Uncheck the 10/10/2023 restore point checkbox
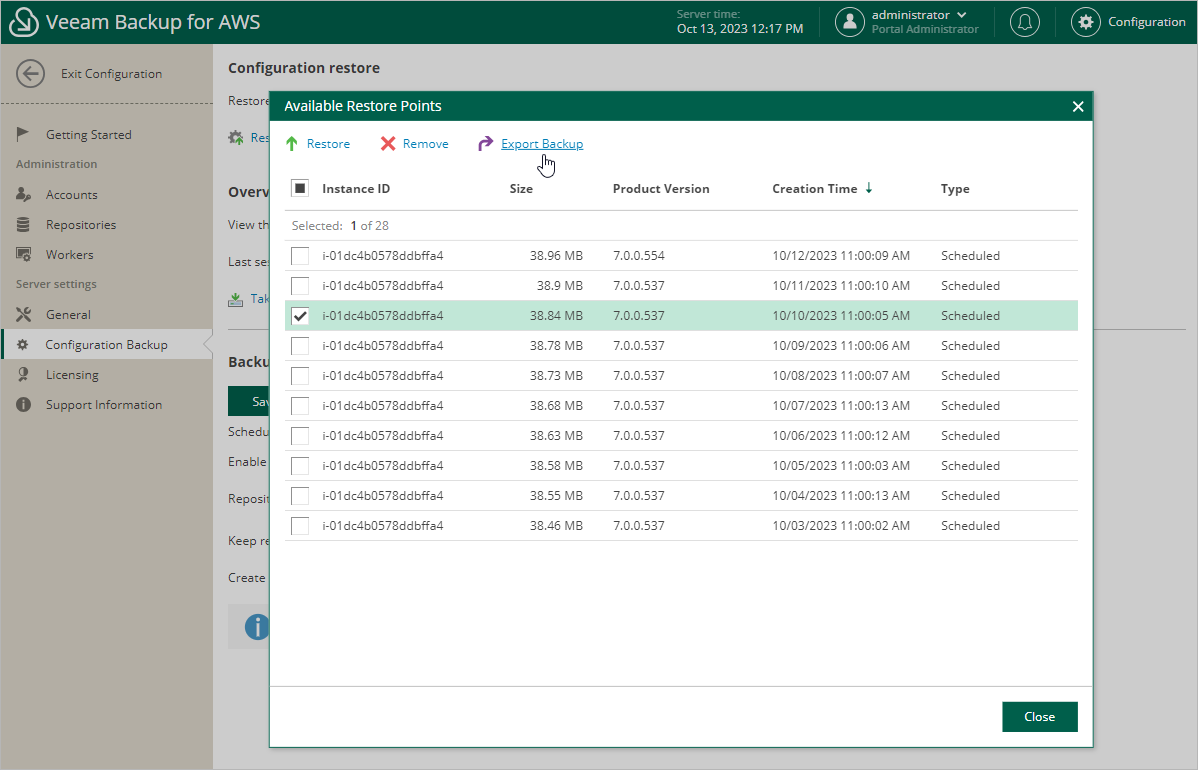 tap(300, 315)
